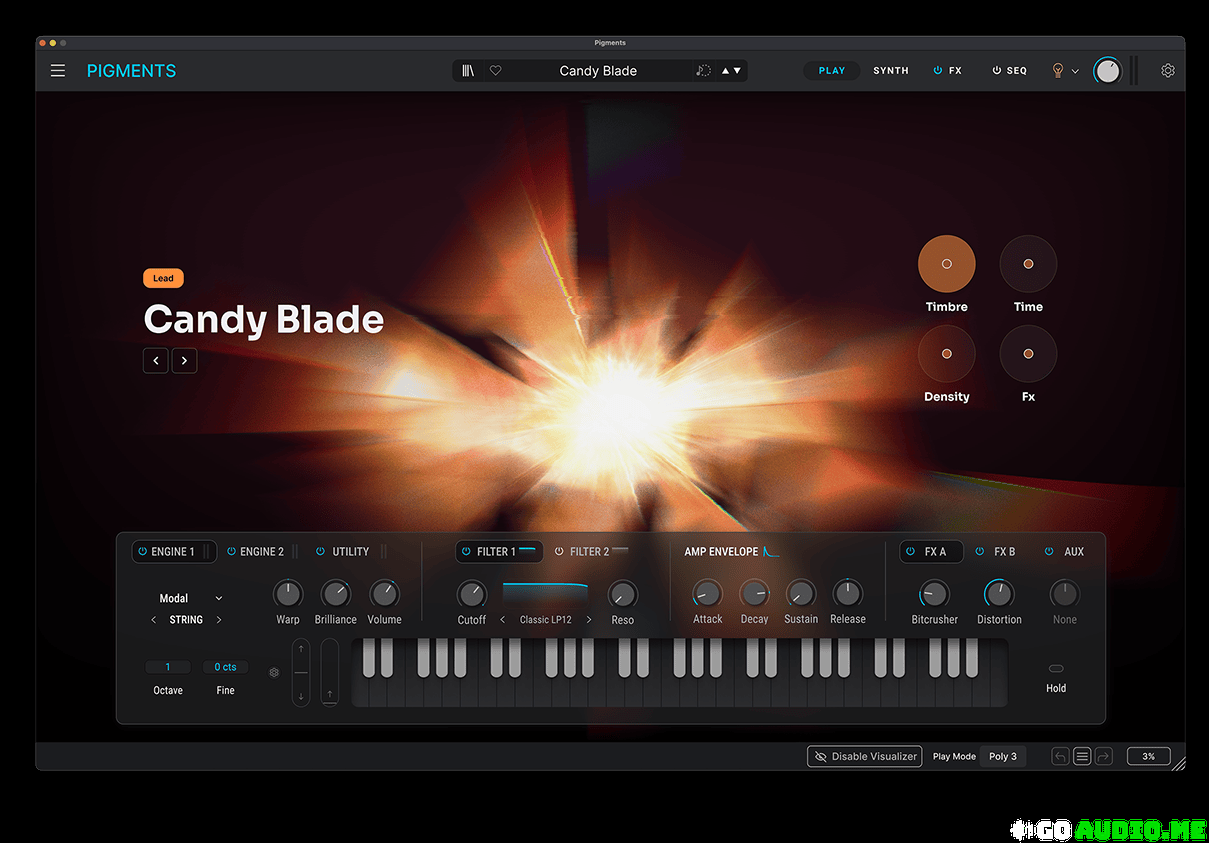This screenshot has height=843, width=1209.
Task: Open the edit history list icon
Action: (x=1082, y=757)
